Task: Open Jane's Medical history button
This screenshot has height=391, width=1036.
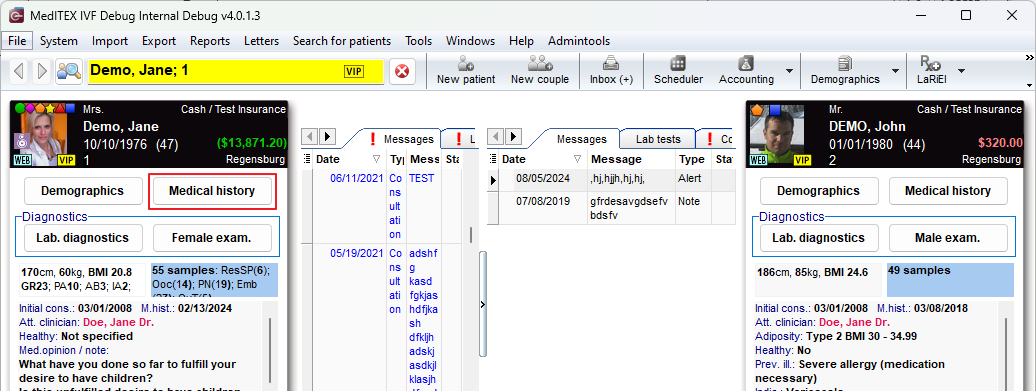Action: 212,191
